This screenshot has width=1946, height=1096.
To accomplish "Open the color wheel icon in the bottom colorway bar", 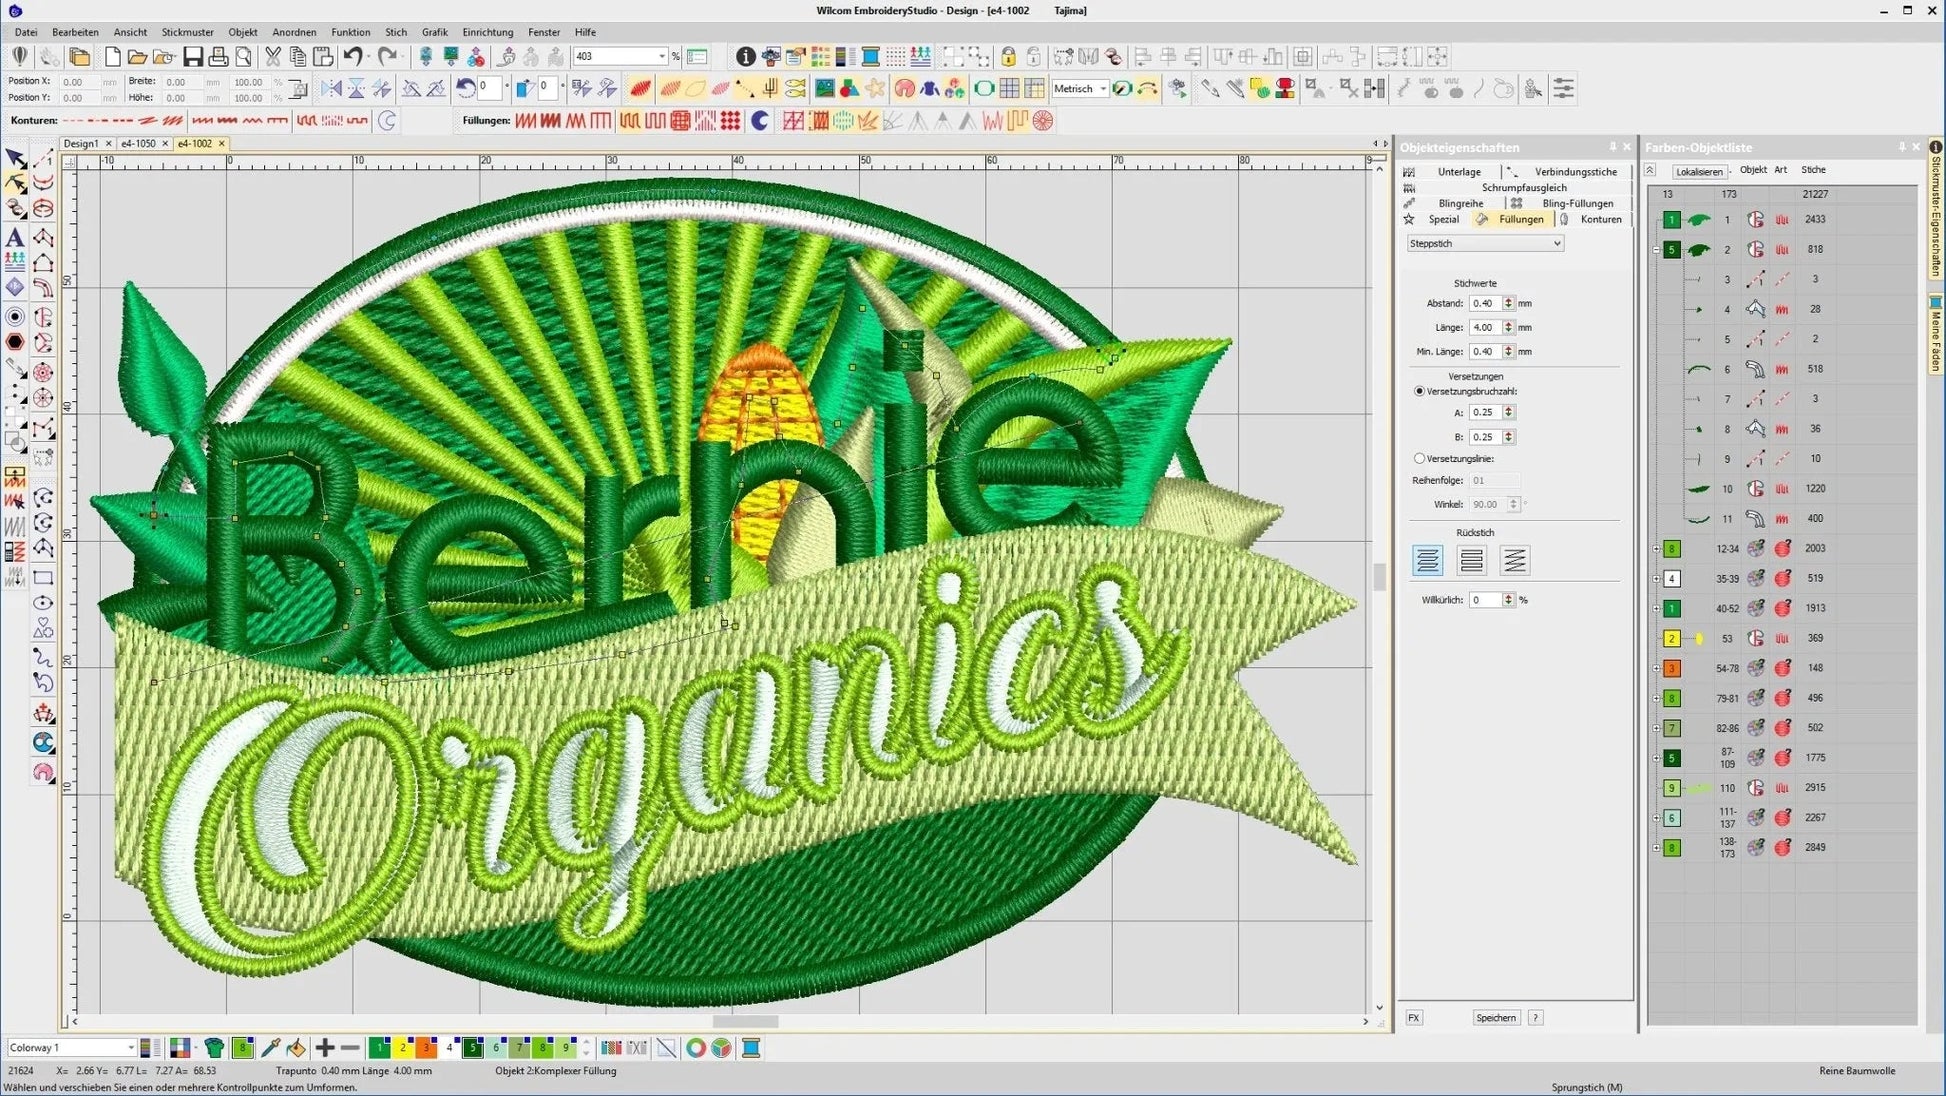I will pos(696,1048).
